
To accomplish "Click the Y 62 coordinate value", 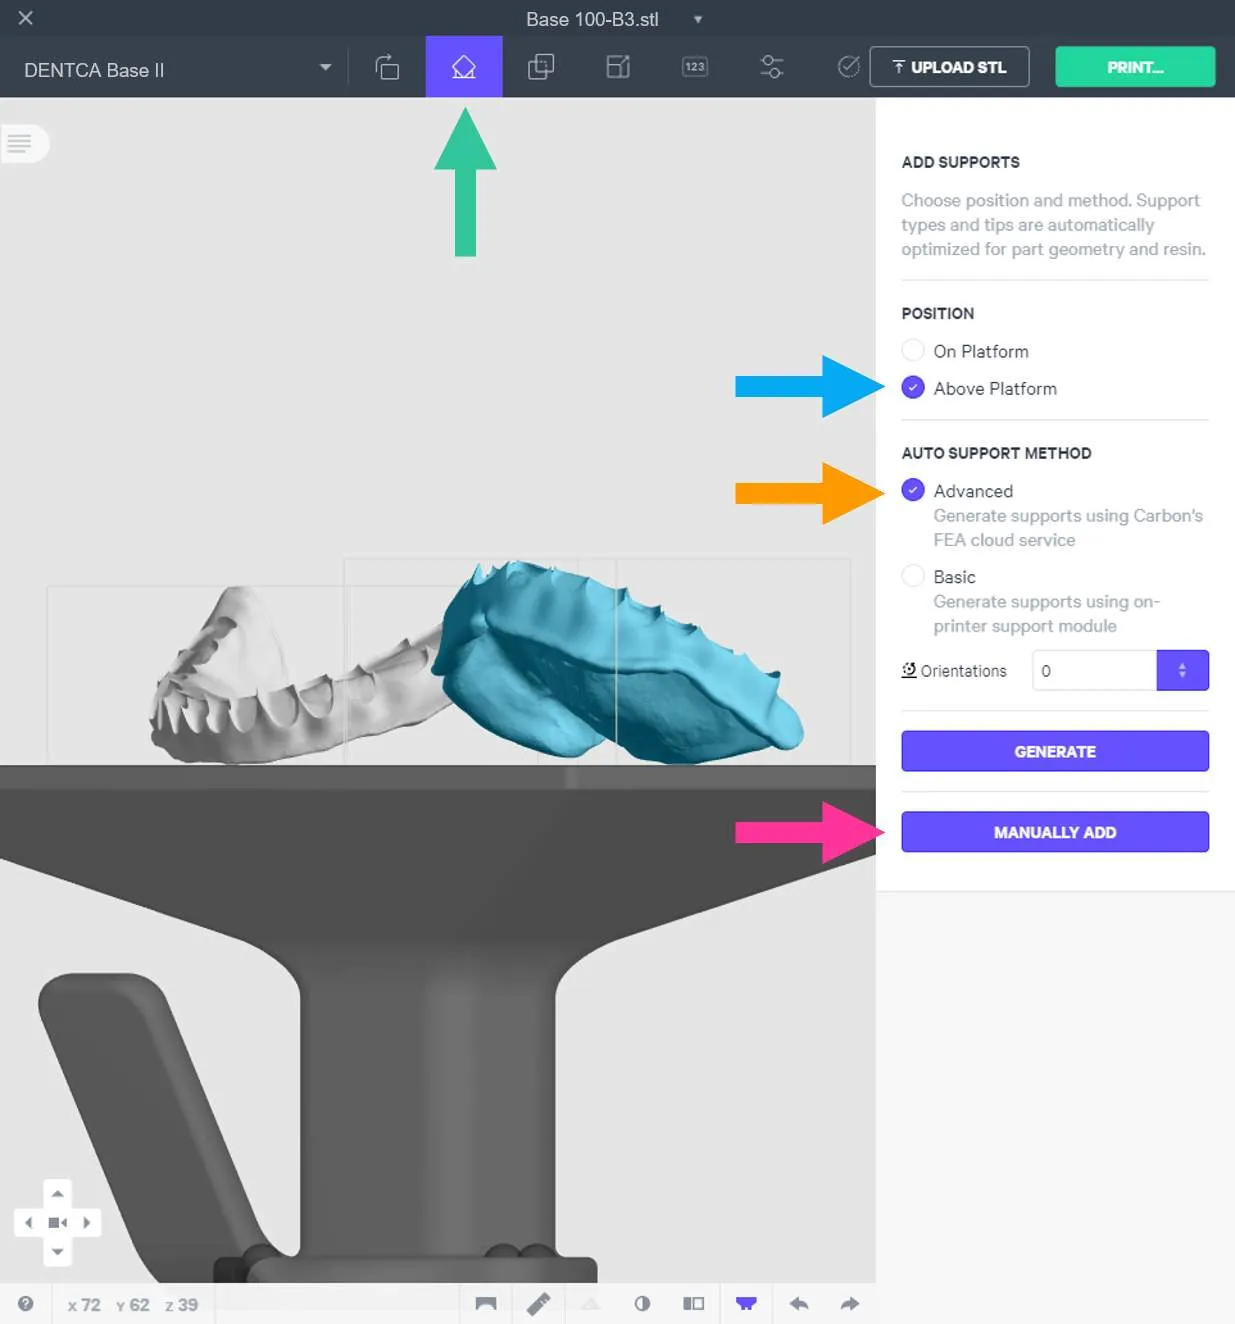I will pos(132,1305).
